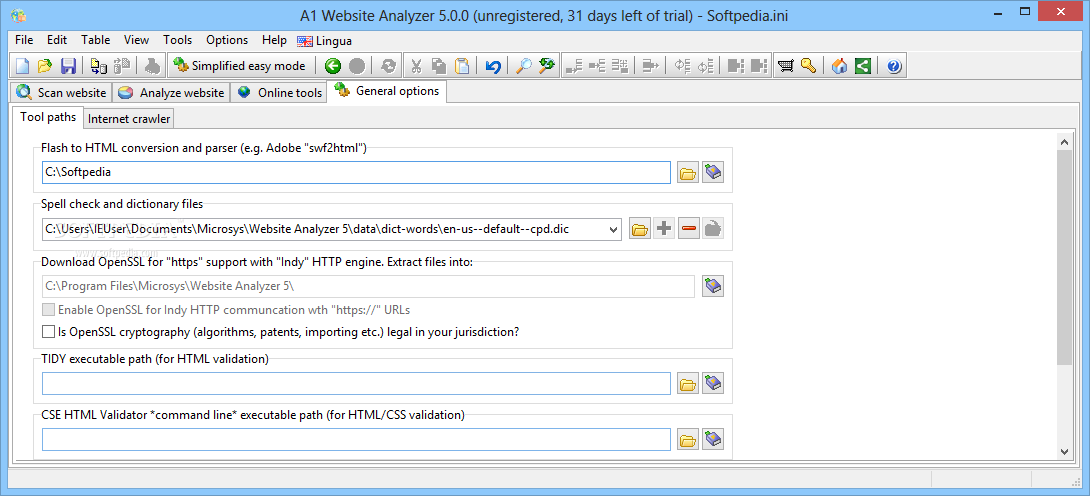Remove the dictionary file with the red minus icon
Image resolution: width=1090 pixels, height=496 pixels.
click(x=689, y=228)
